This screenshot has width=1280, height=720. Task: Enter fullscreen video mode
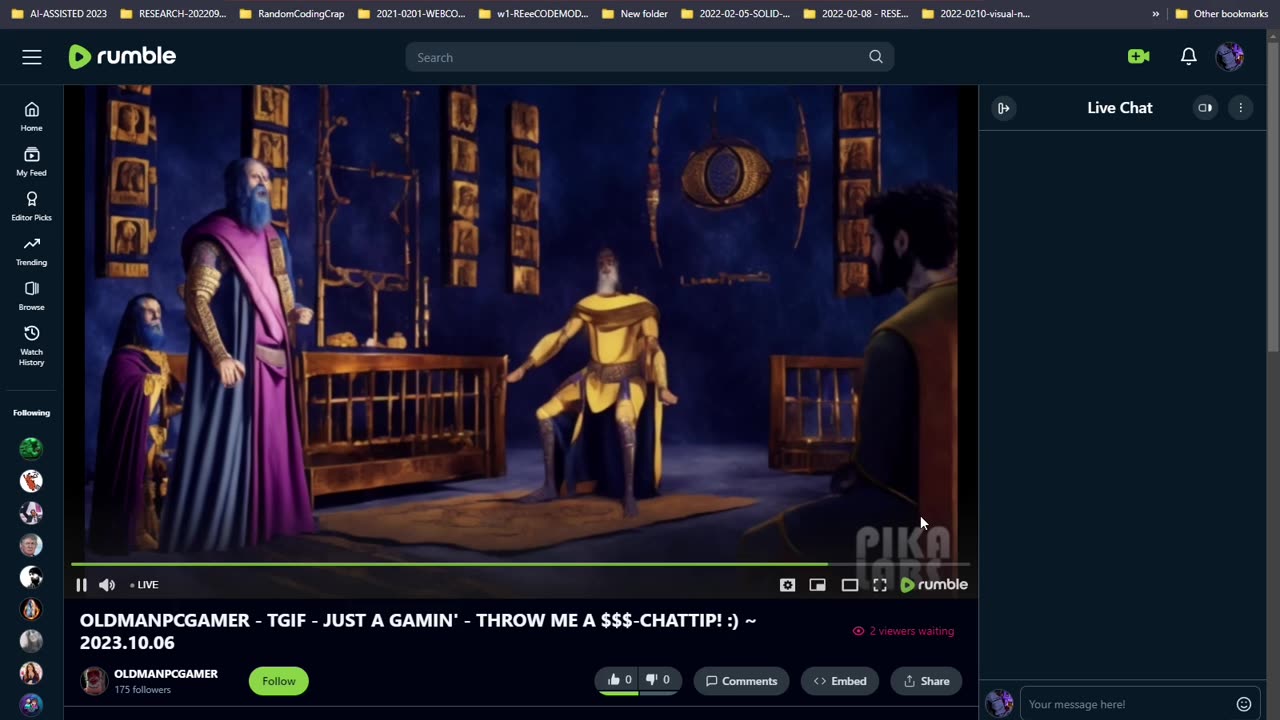pos(880,585)
